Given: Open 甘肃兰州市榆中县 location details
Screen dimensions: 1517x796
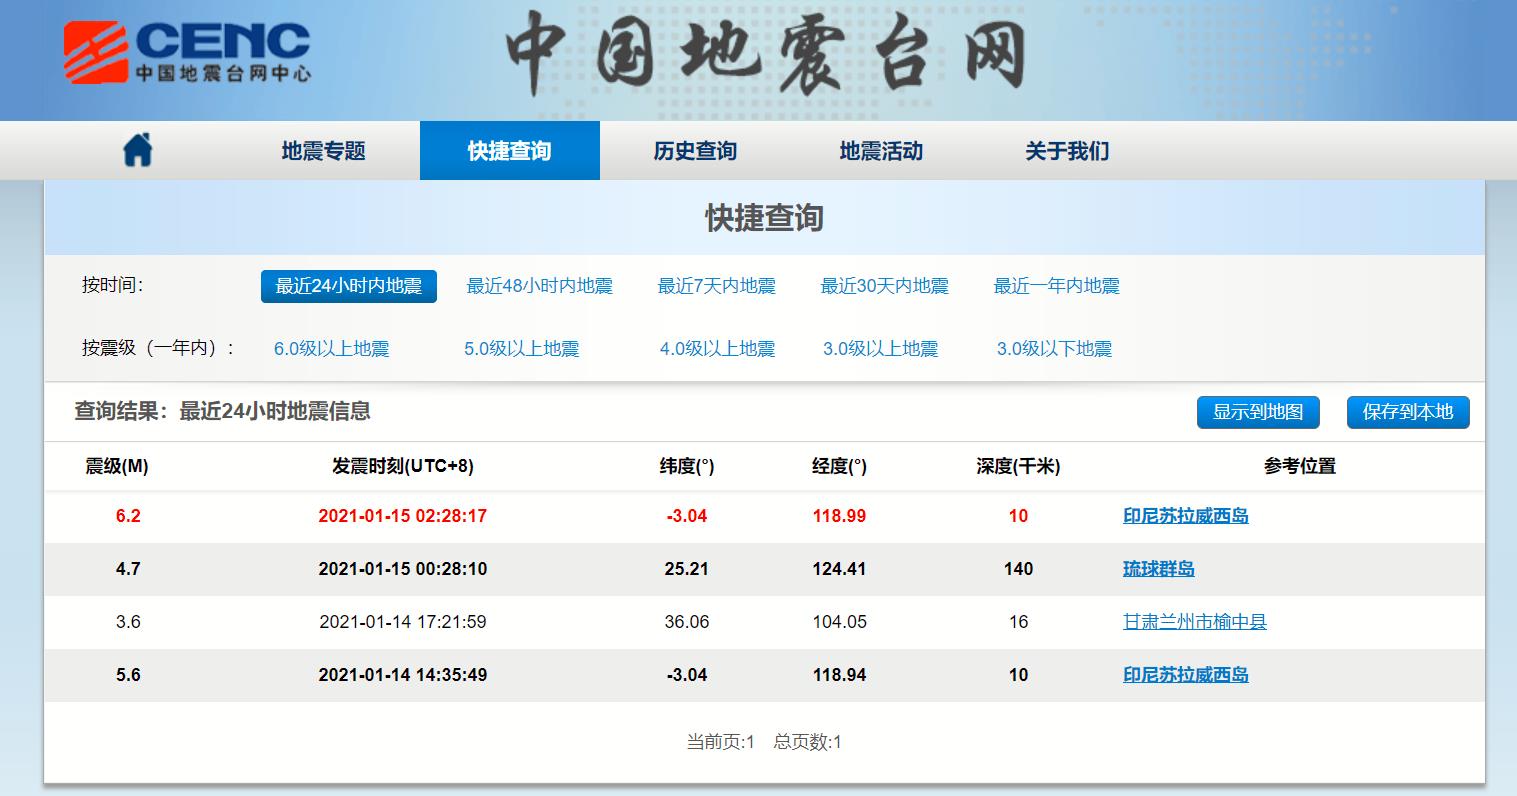Looking at the screenshot, I should (x=1194, y=622).
